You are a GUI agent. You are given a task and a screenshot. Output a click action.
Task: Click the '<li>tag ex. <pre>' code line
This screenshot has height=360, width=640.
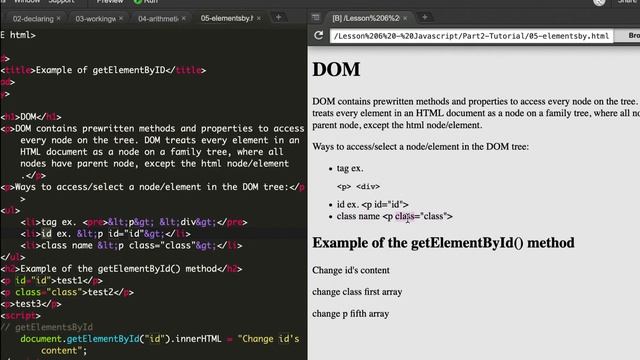[134, 222]
